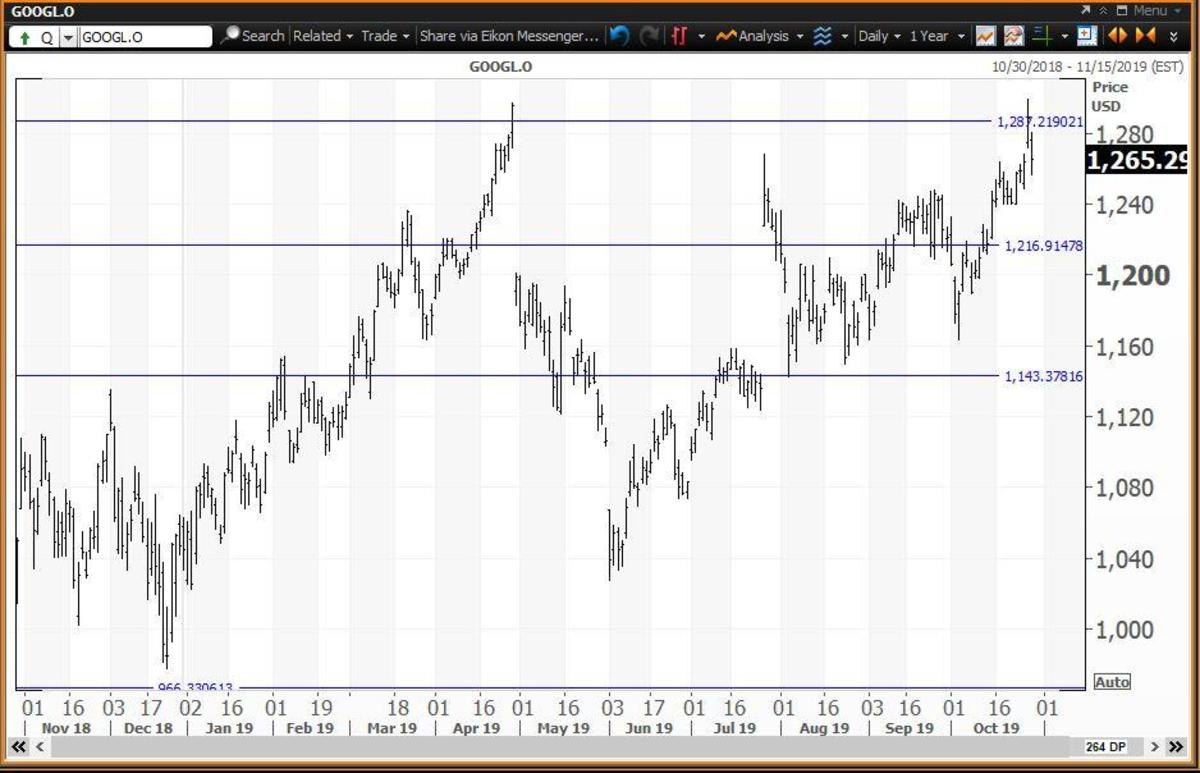Click the scroll-to-start double left arrow
This screenshot has width=1200, height=773.
[x=19, y=747]
